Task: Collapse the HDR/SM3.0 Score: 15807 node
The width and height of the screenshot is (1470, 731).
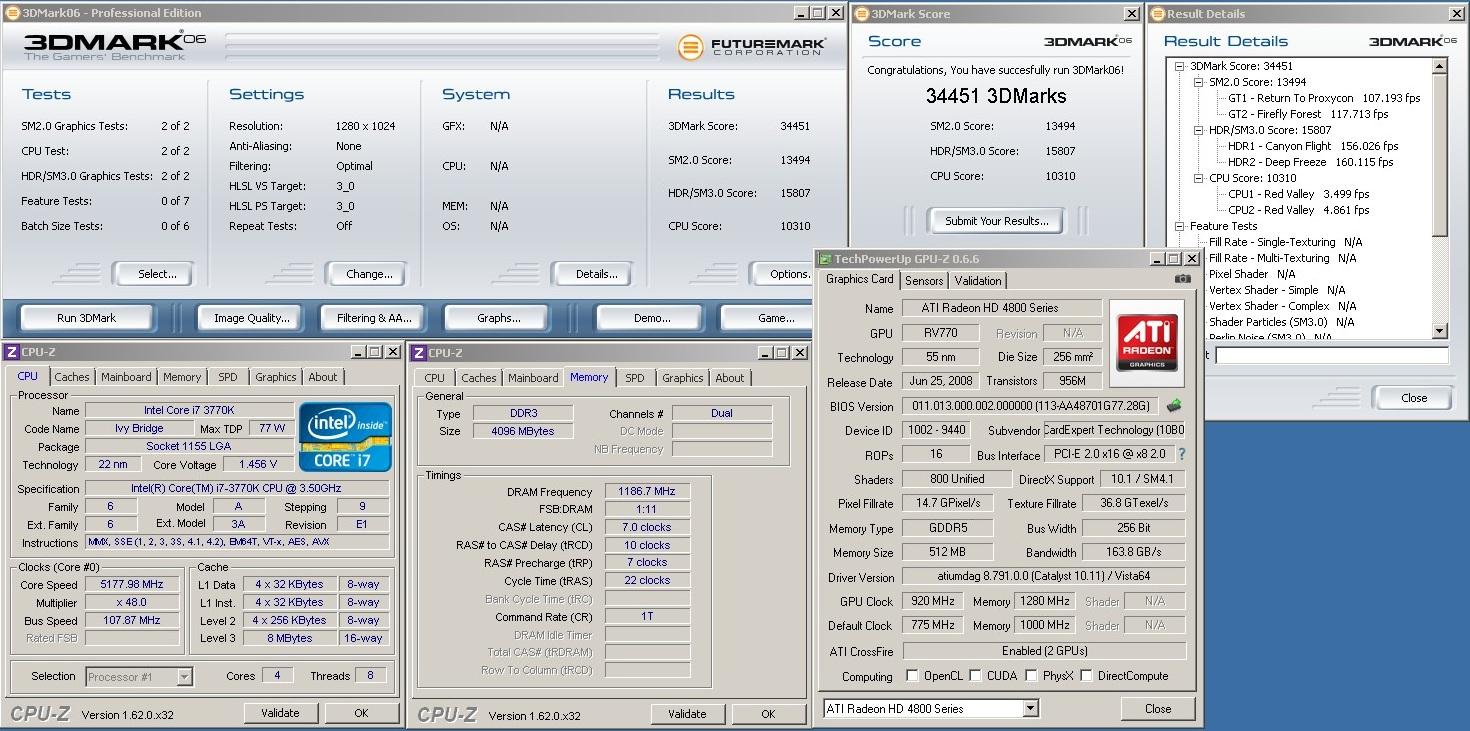Action: click(x=1199, y=130)
